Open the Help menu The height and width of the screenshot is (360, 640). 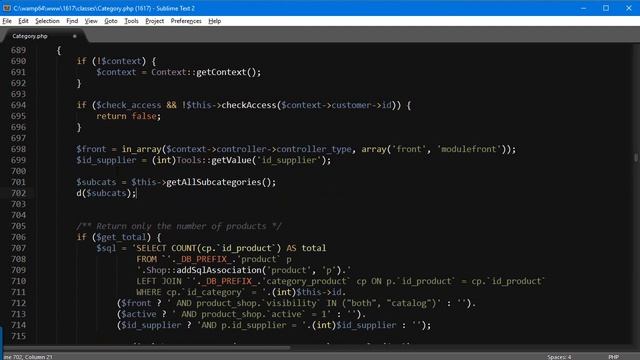coord(214,21)
